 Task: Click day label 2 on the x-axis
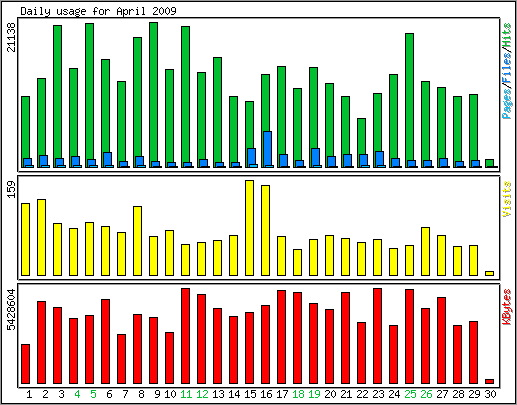[x=45, y=394]
